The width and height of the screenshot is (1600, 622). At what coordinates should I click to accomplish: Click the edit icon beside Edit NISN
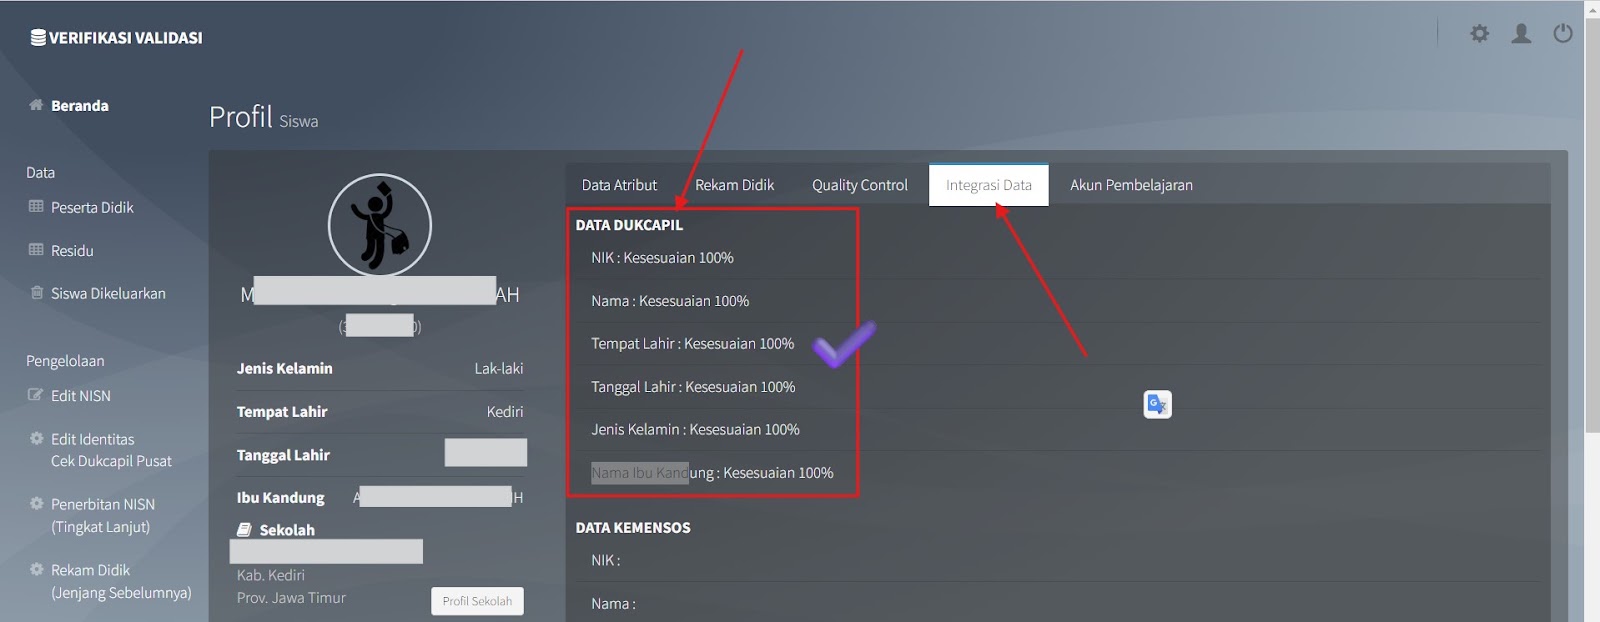[x=36, y=395]
